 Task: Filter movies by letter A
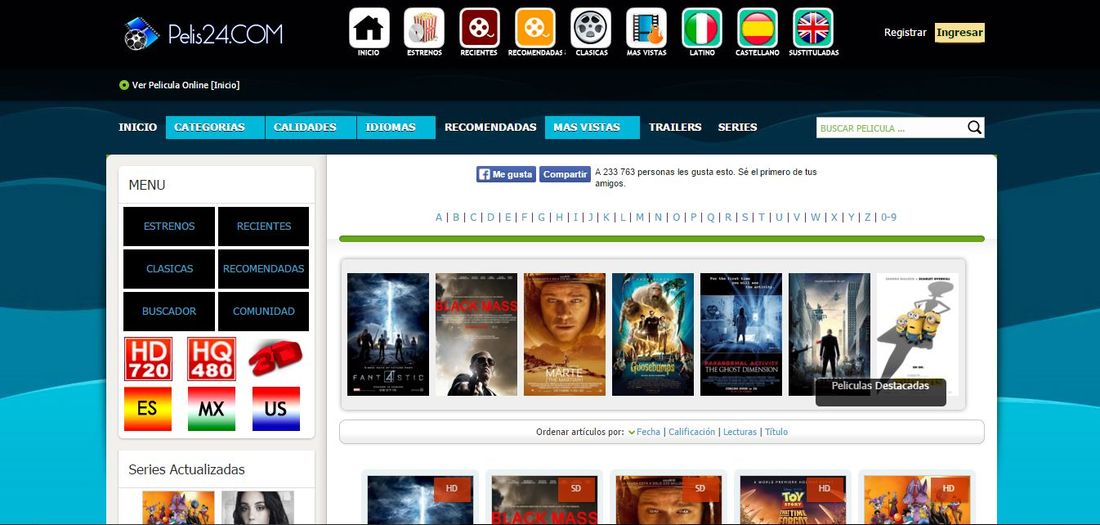438,218
